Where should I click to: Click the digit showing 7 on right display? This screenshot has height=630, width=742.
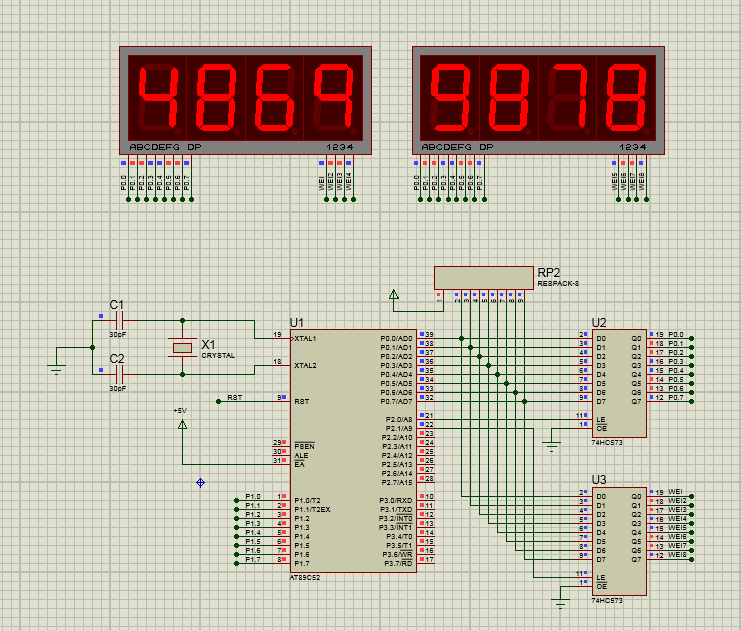(567, 98)
